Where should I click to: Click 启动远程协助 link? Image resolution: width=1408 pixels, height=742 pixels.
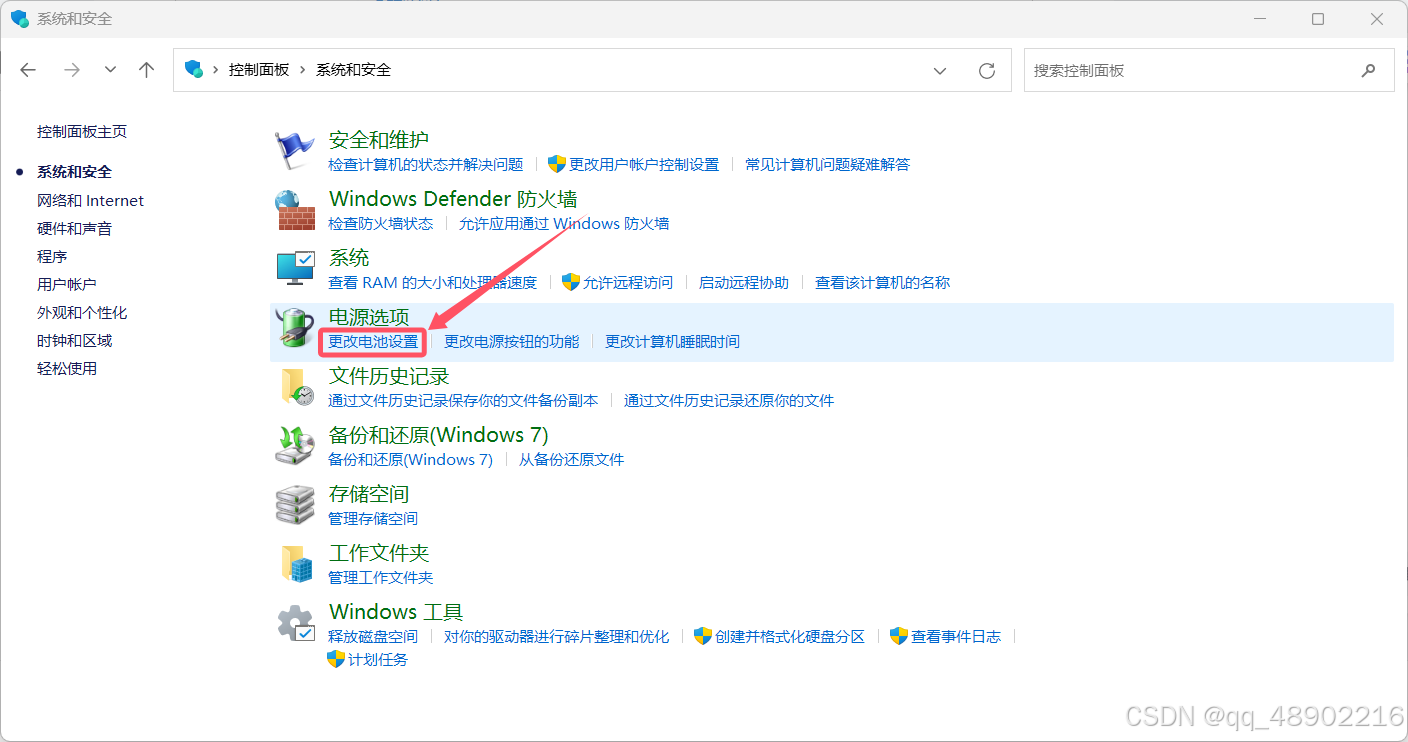[744, 283]
